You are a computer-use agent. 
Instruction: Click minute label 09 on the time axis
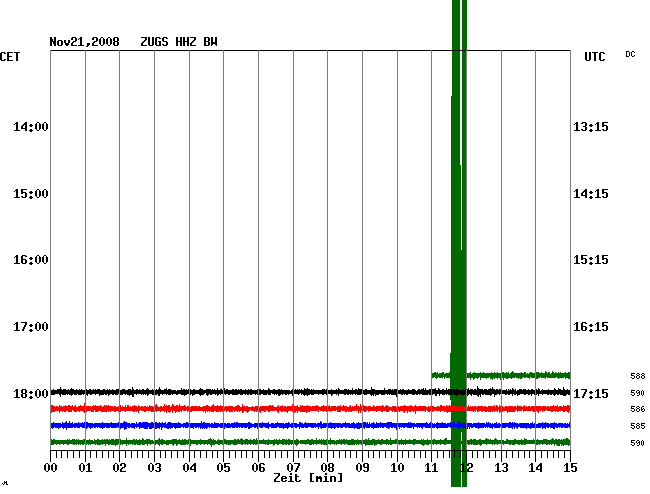[362, 468]
